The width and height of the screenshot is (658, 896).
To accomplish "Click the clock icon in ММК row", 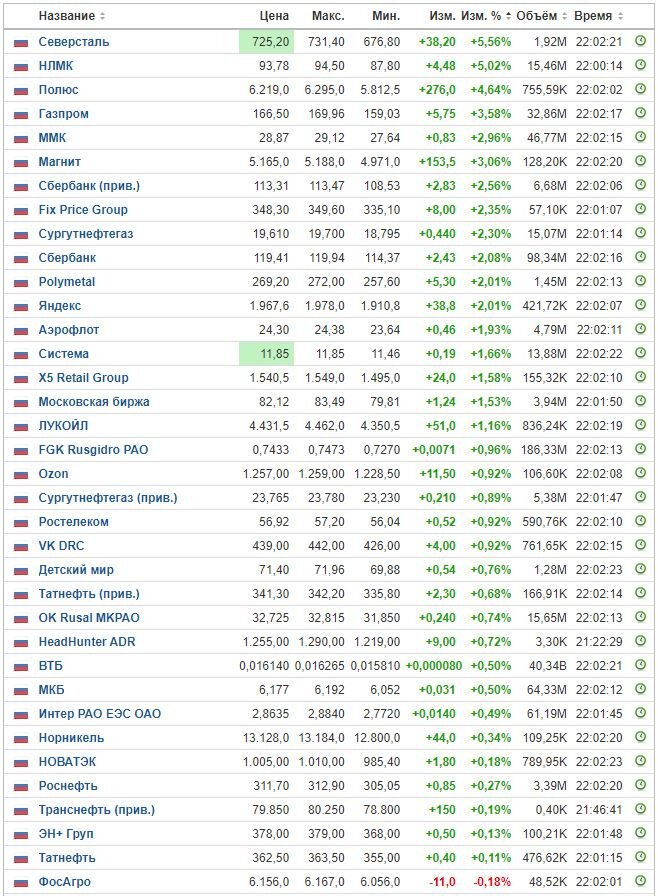I will (640, 137).
